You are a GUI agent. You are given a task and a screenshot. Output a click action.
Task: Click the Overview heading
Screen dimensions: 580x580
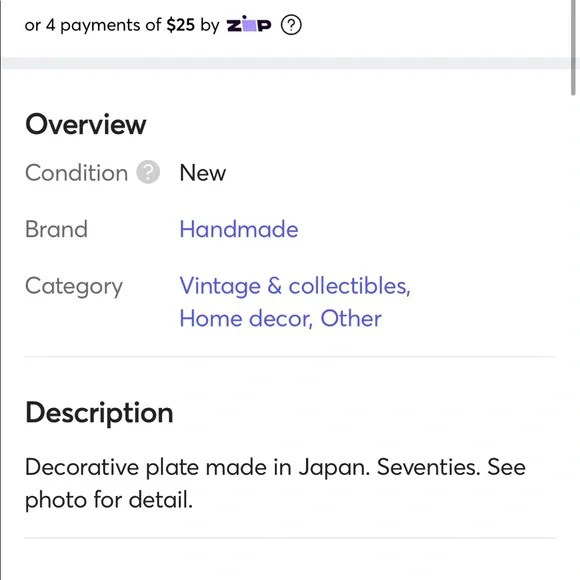click(86, 124)
